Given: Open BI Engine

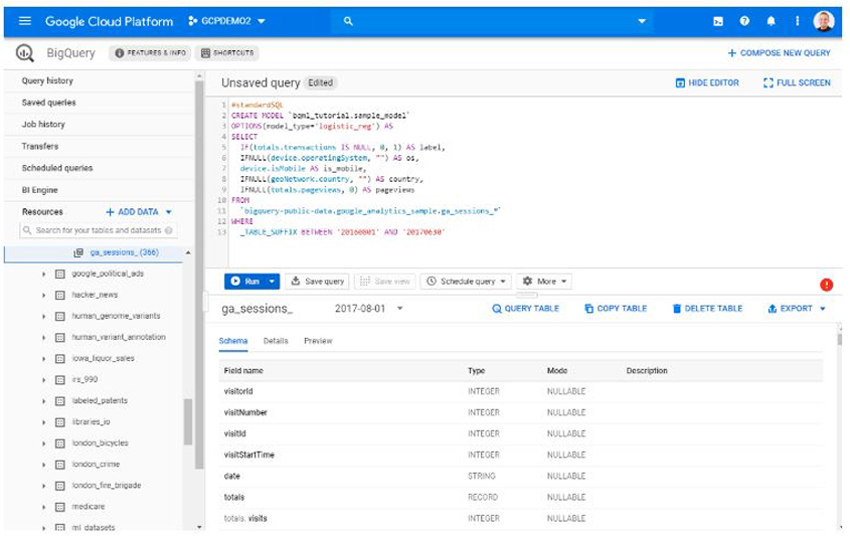Looking at the screenshot, I should coord(40,190).
